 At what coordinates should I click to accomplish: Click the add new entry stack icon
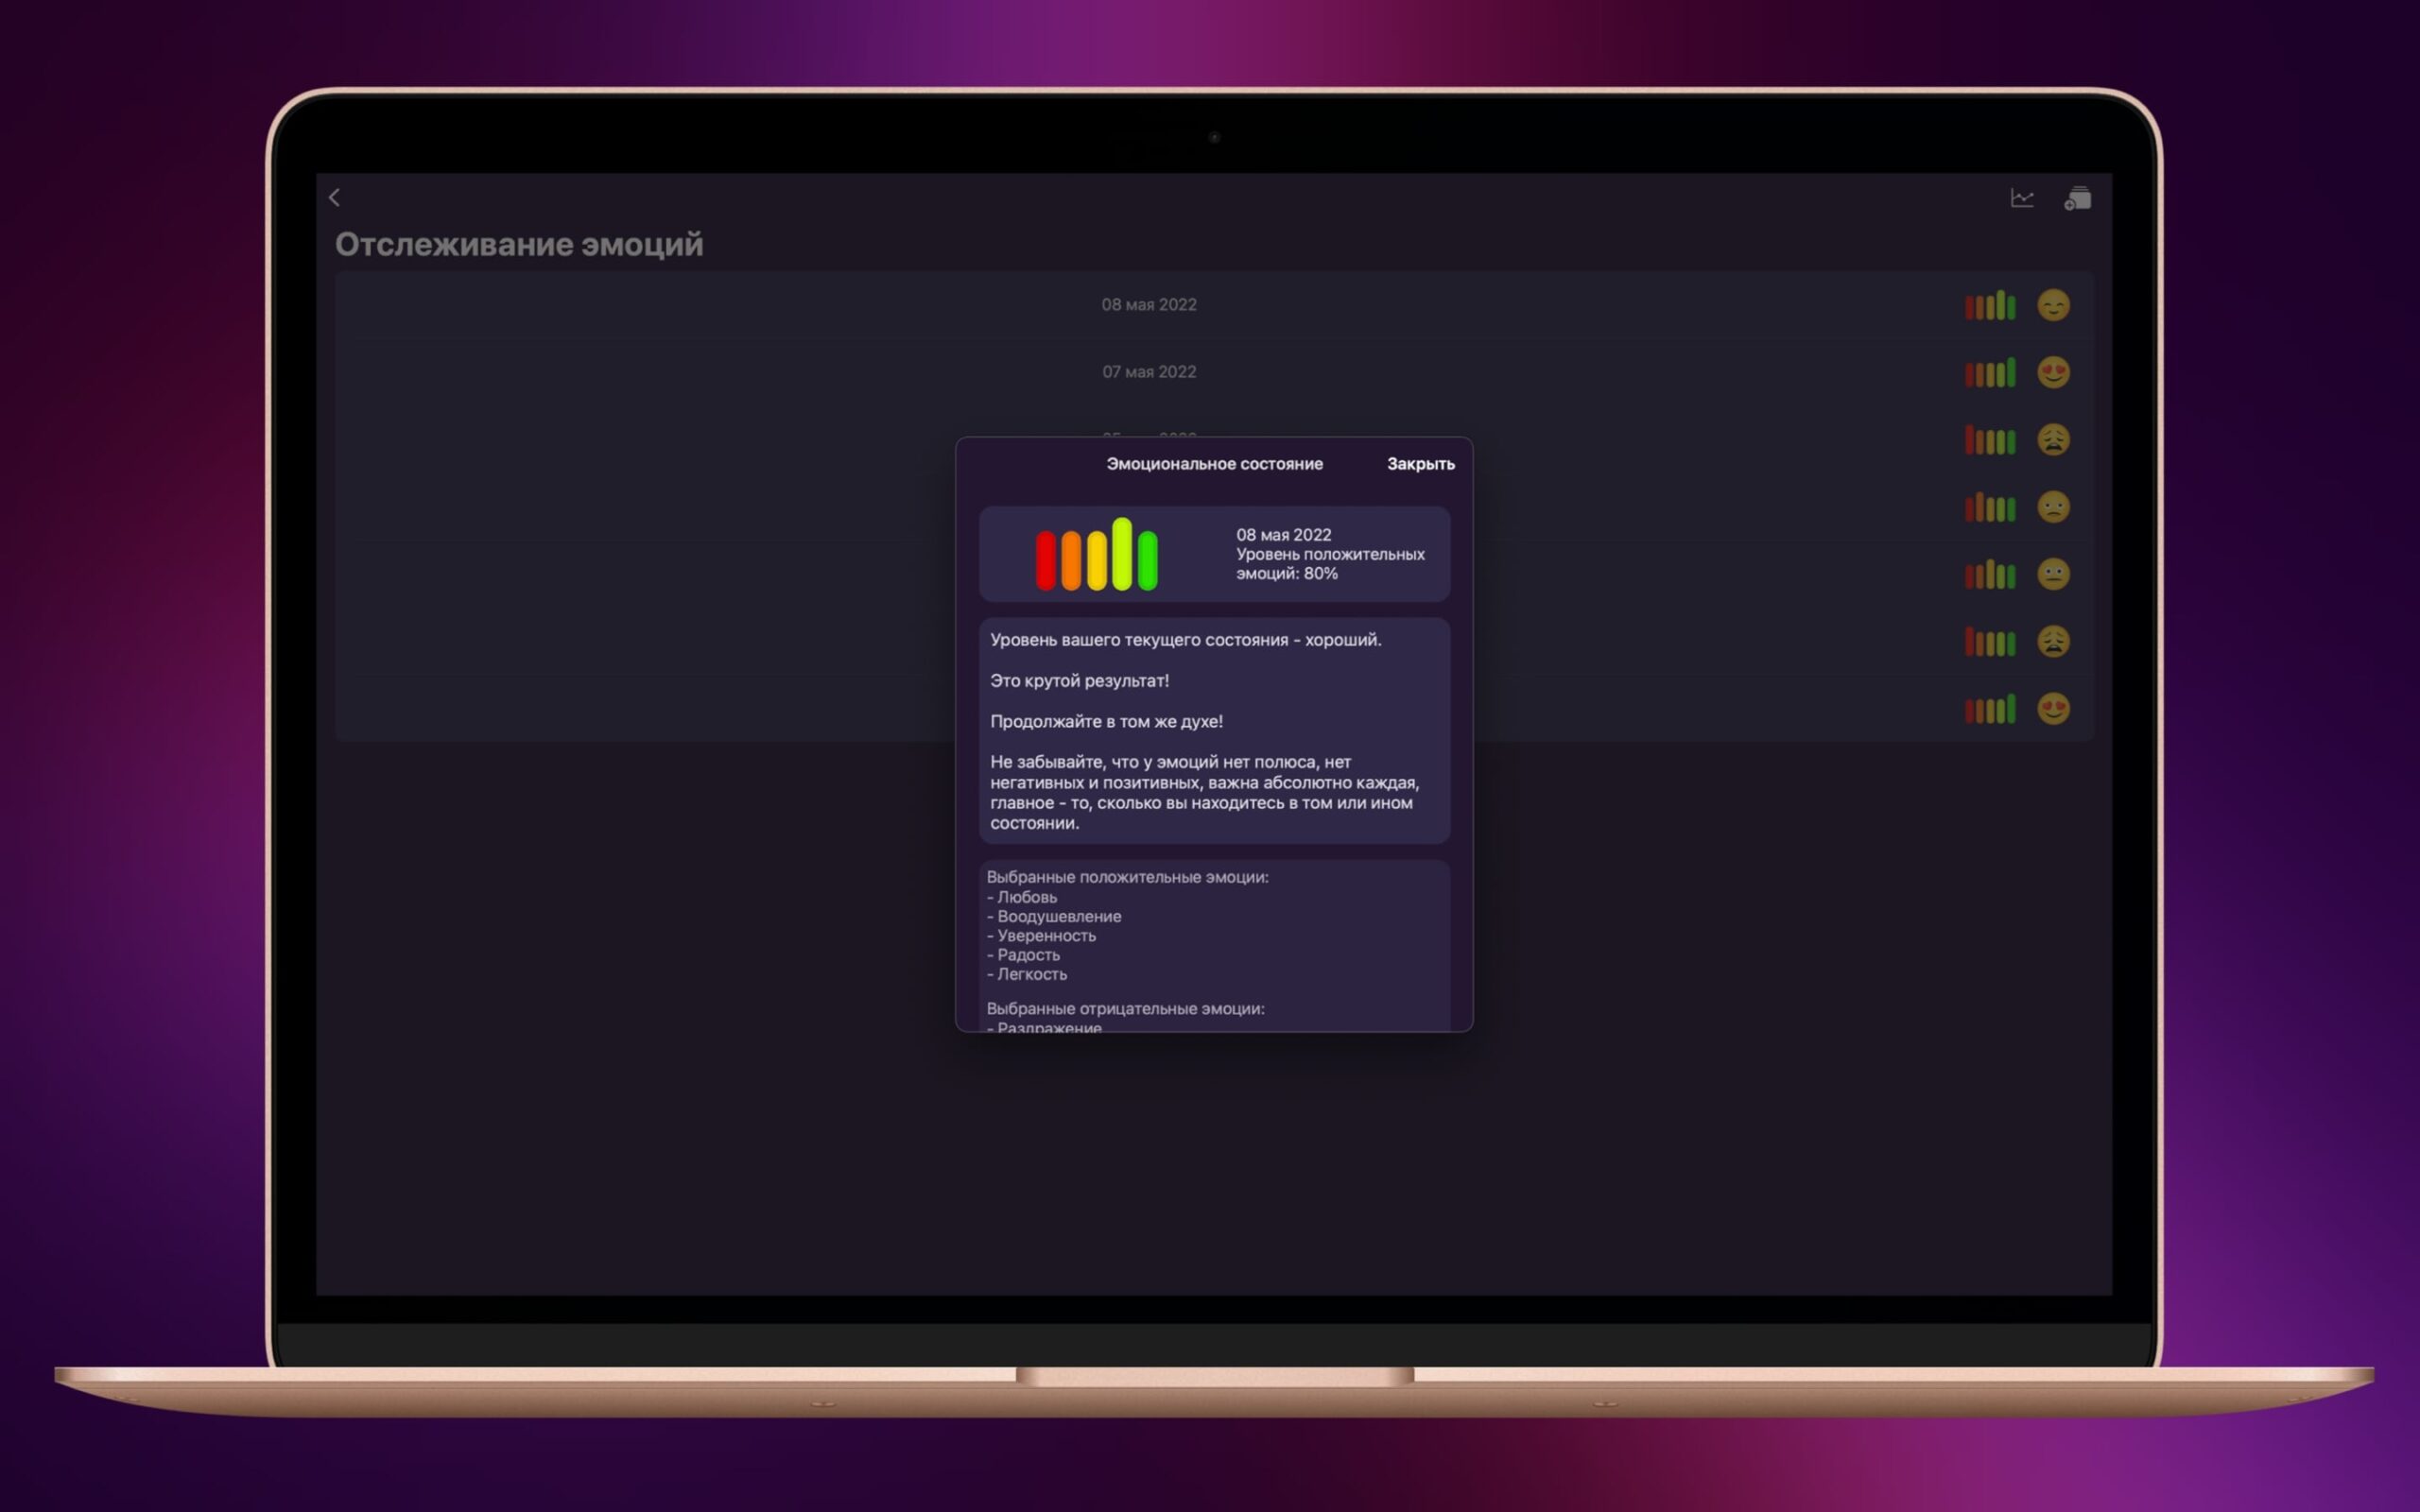[2077, 199]
